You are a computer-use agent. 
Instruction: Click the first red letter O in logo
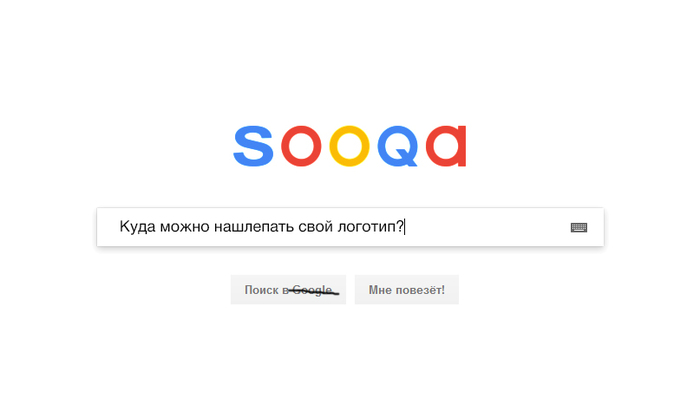click(301, 146)
